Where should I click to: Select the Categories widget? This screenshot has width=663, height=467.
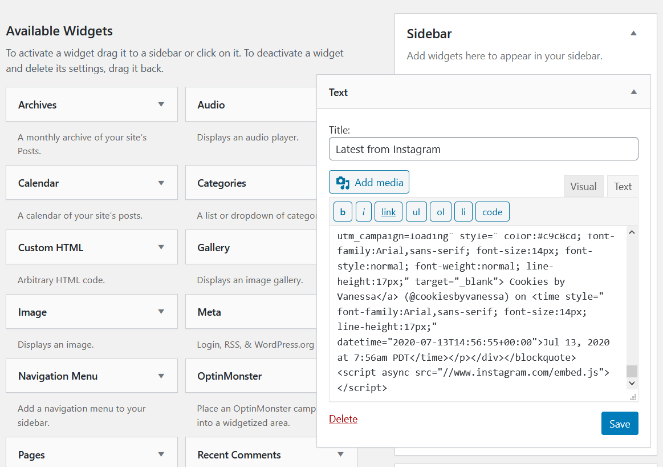coord(251,183)
